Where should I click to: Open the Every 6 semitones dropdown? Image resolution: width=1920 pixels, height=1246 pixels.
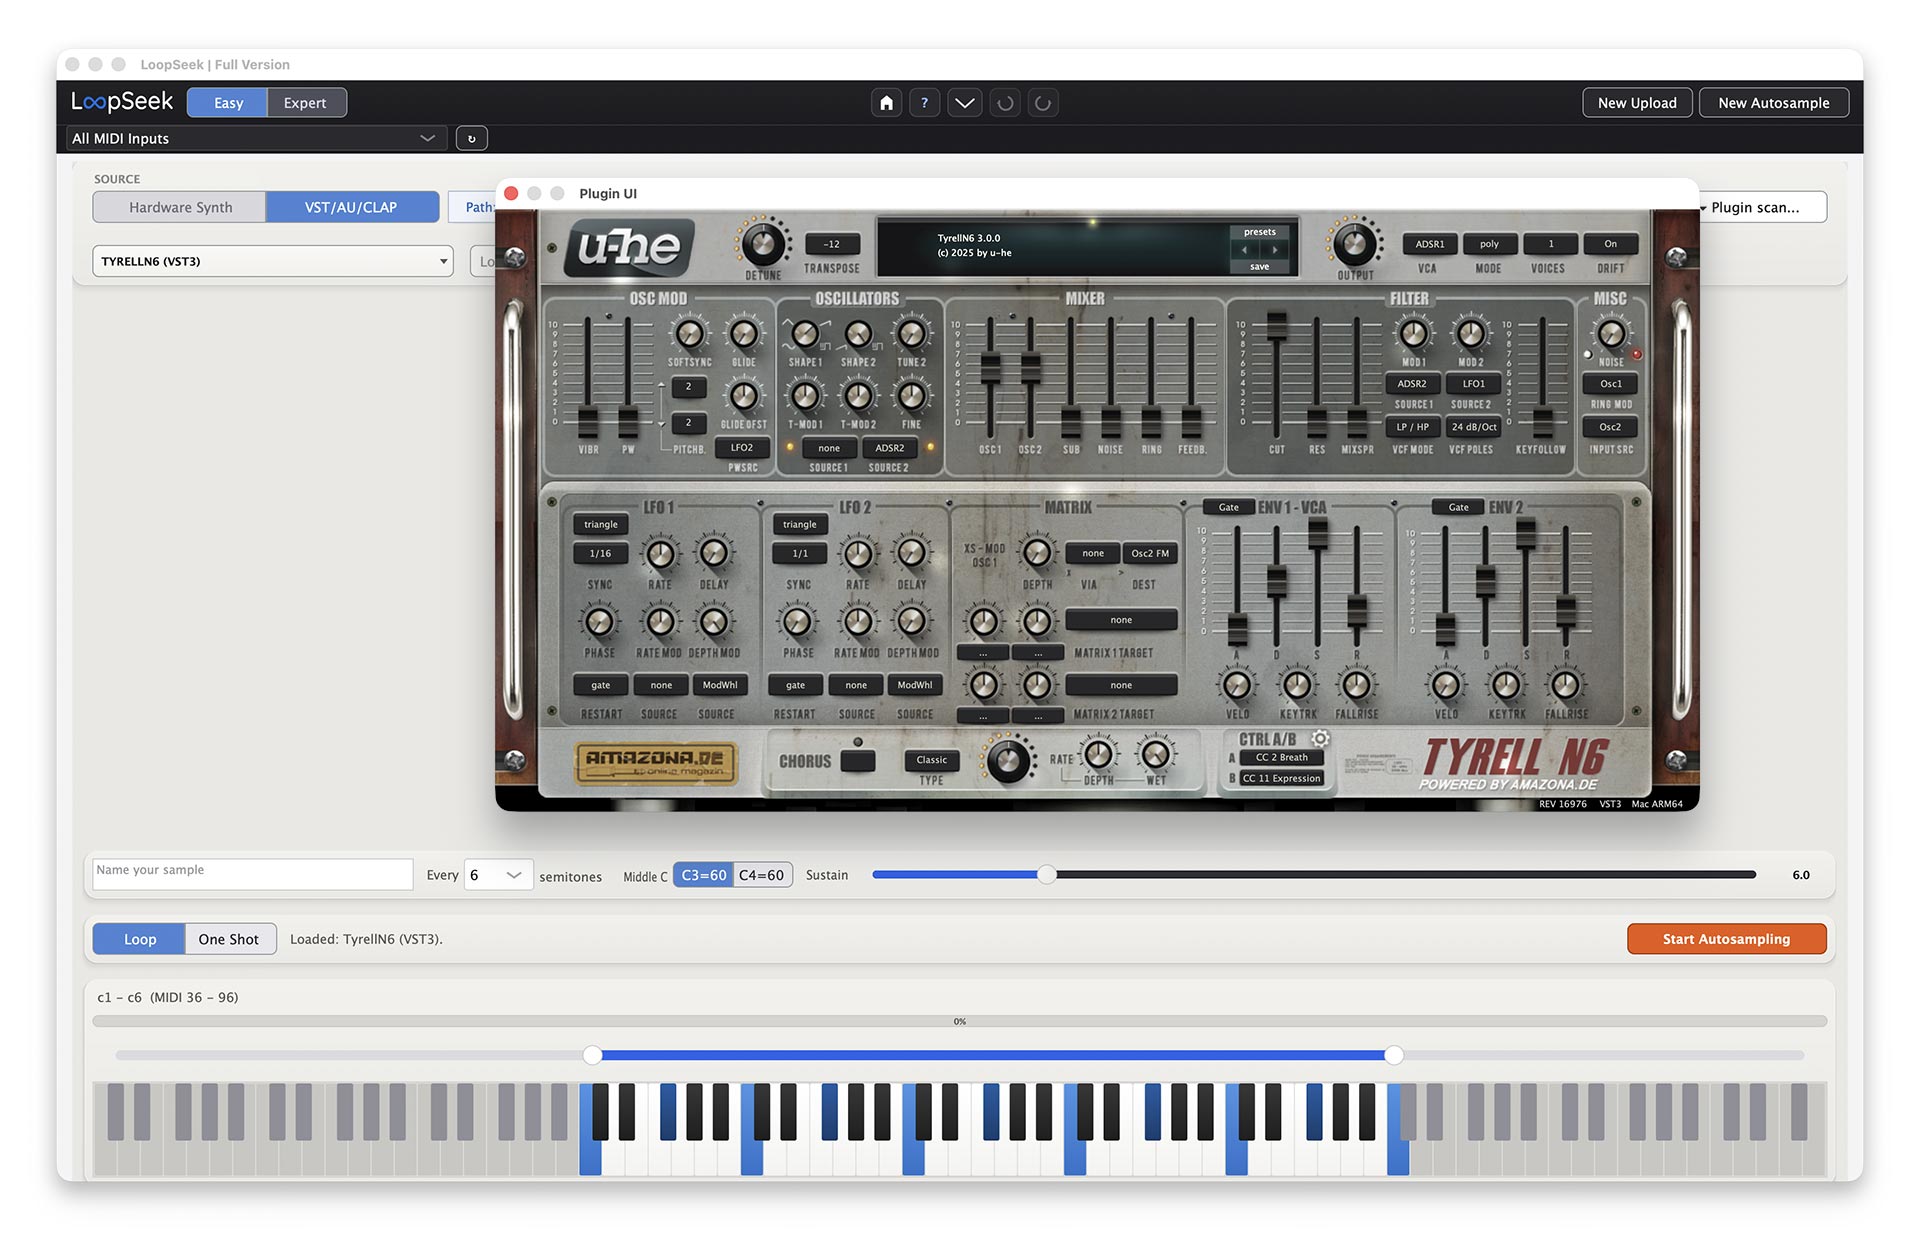pyautogui.click(x=498, y=875)
